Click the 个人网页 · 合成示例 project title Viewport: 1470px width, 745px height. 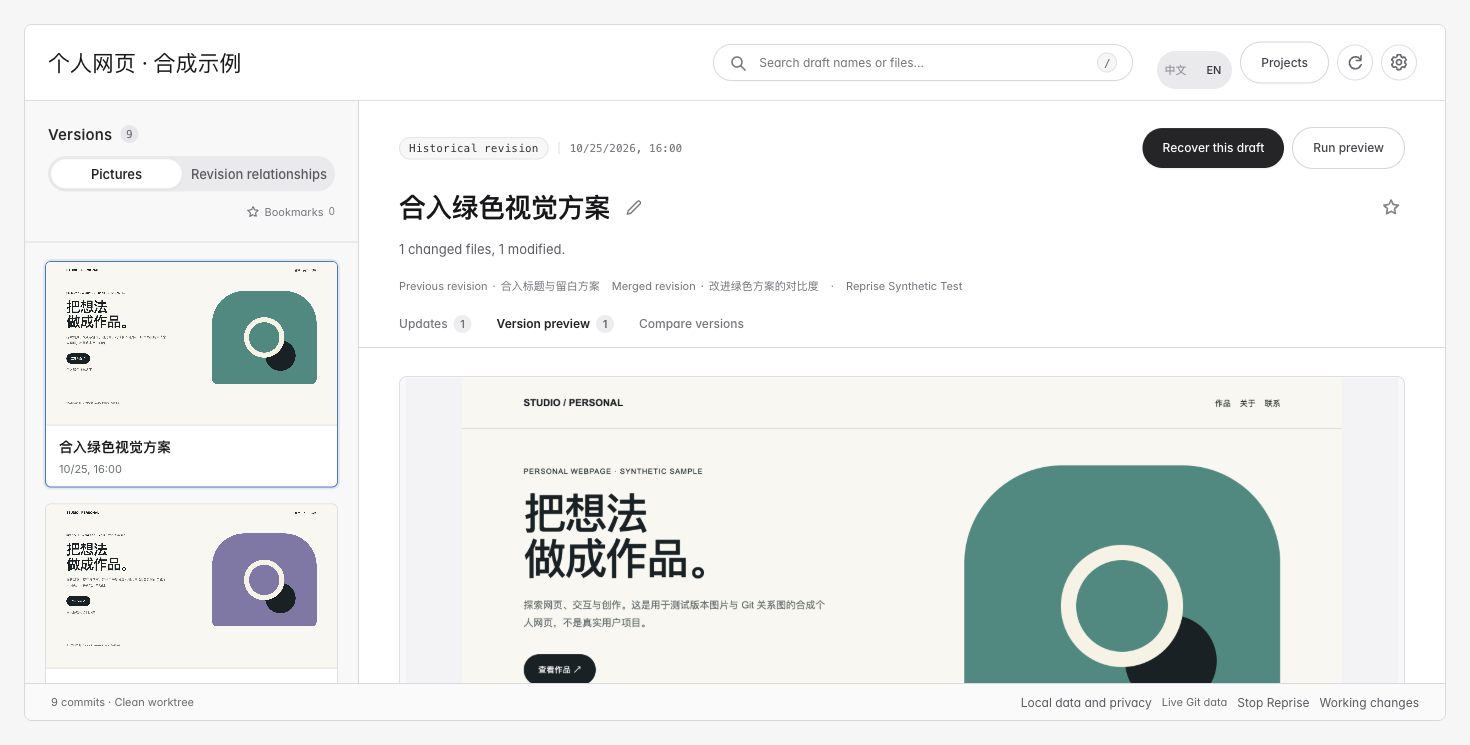[144, 64]
